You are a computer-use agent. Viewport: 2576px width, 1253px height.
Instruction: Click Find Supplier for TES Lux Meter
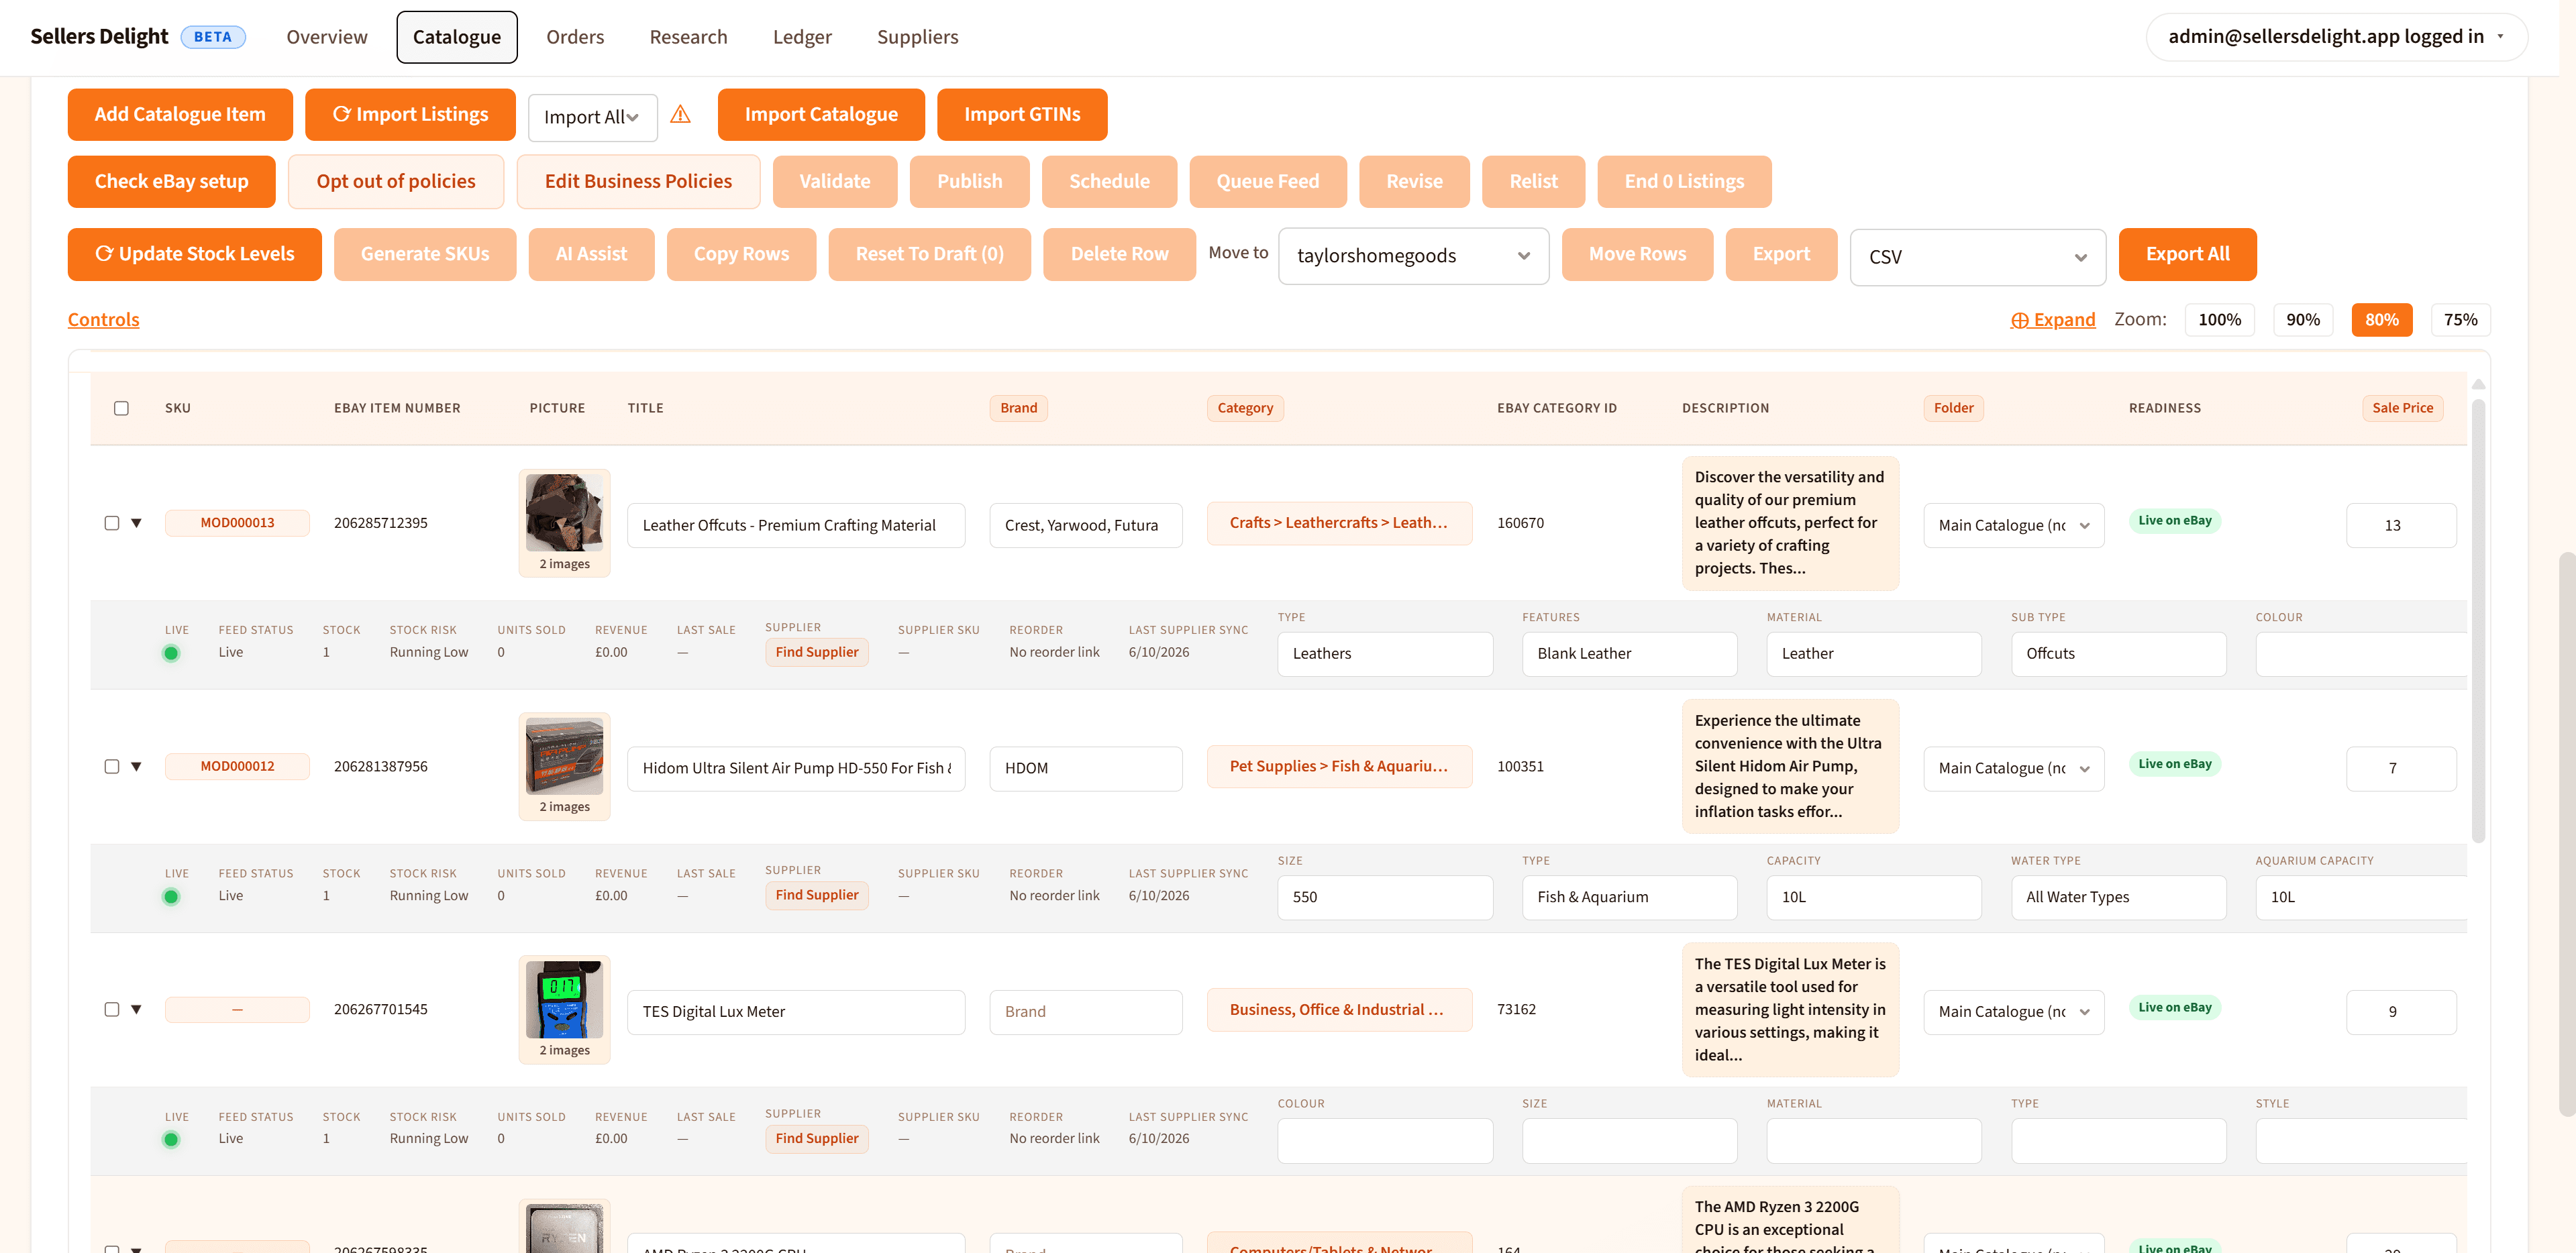point(817,1138)
